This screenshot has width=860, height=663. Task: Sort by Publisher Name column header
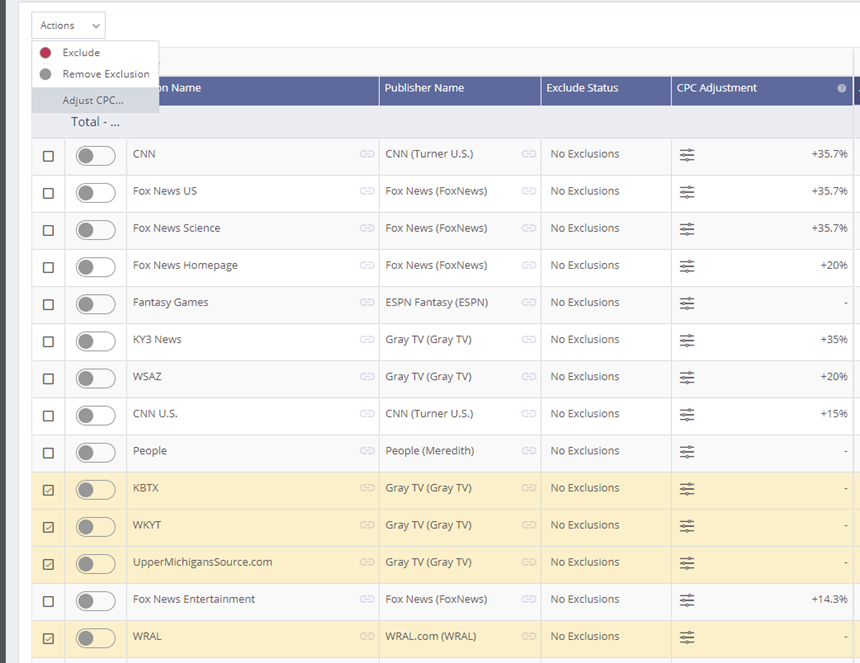pos(424,88)
